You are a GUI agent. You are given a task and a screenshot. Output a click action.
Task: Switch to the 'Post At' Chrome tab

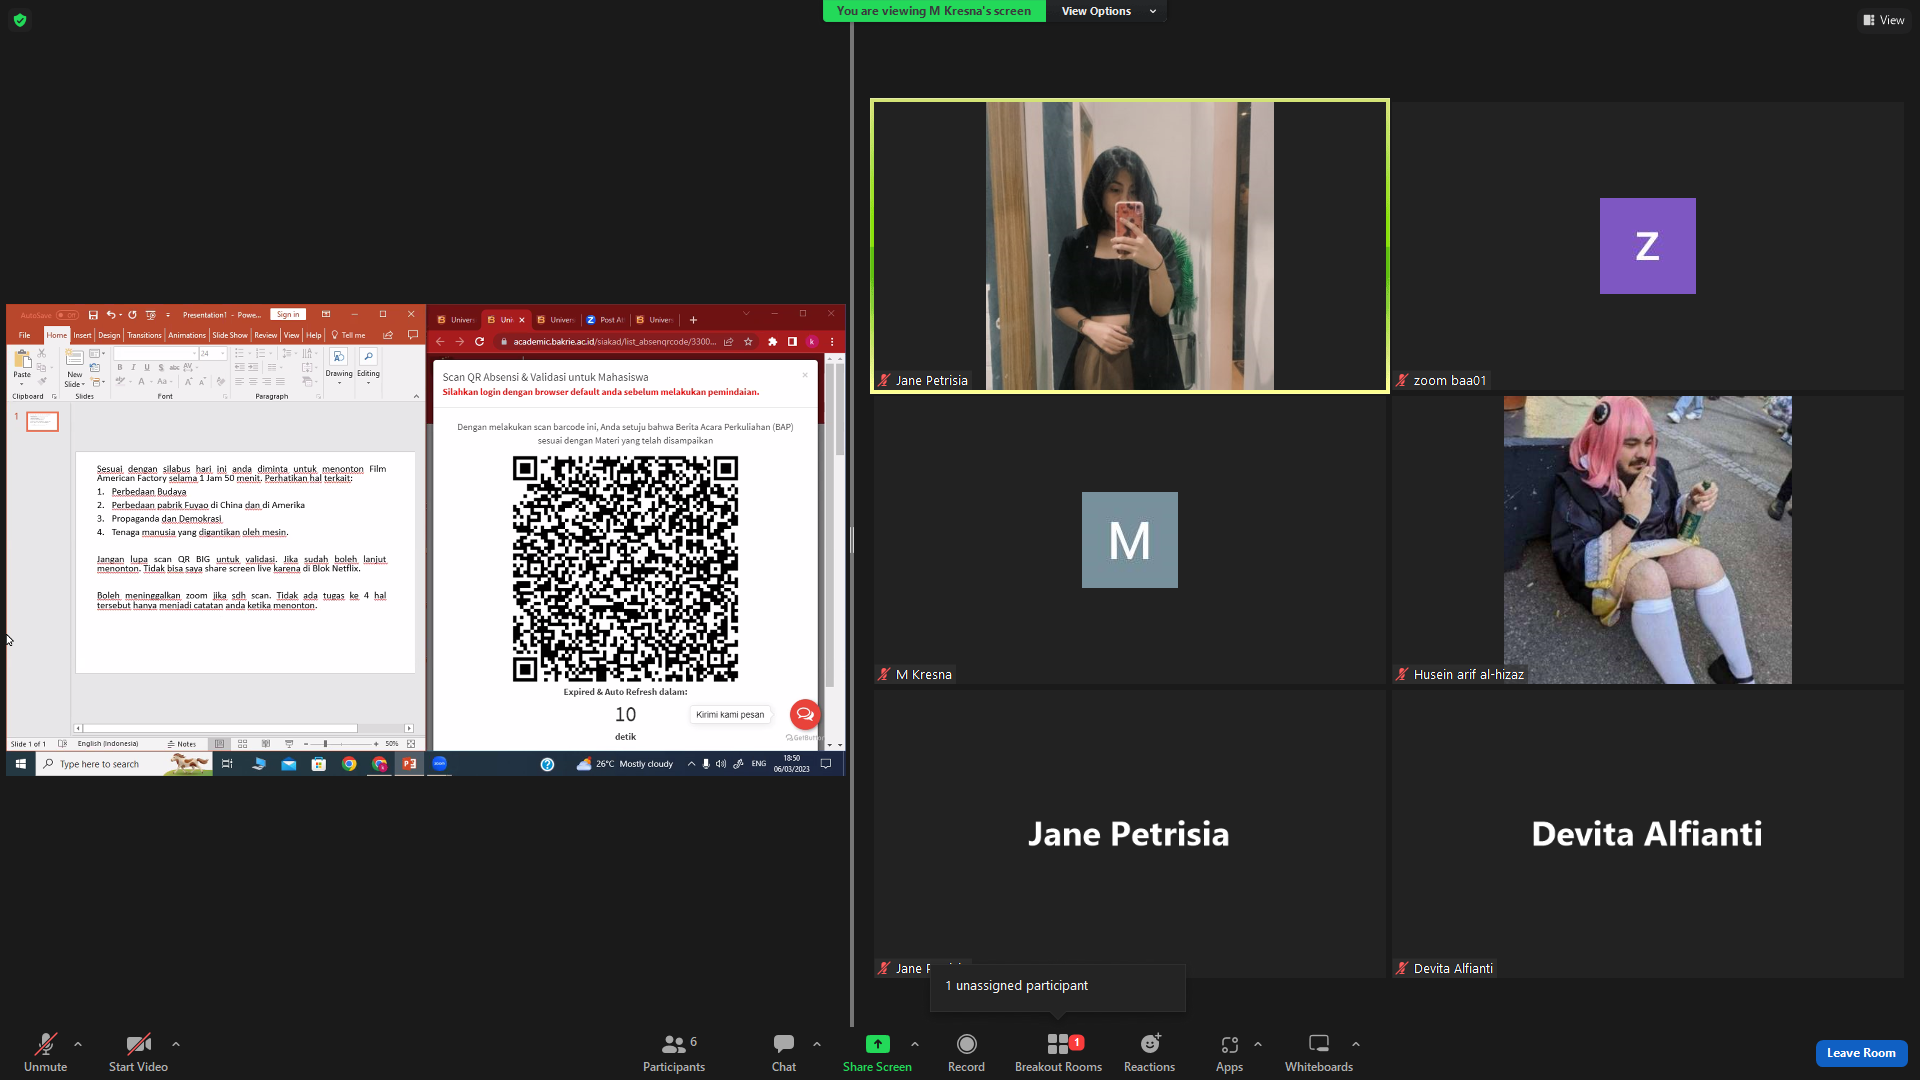(605, 320)
